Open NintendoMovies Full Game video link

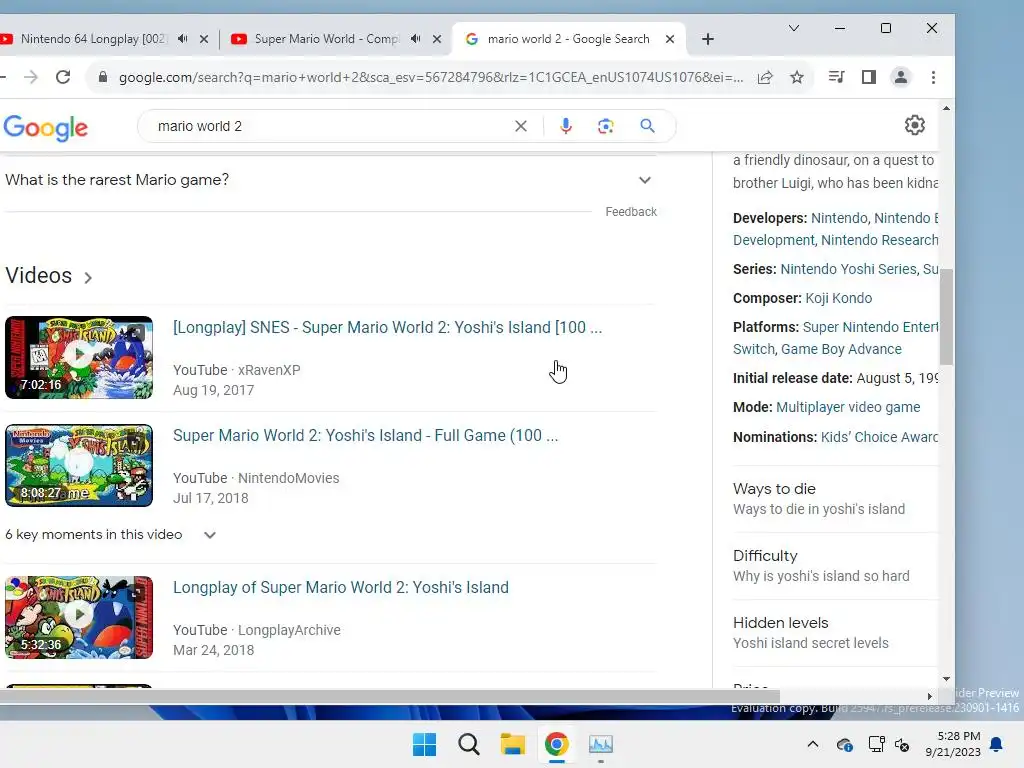point(365,435)
